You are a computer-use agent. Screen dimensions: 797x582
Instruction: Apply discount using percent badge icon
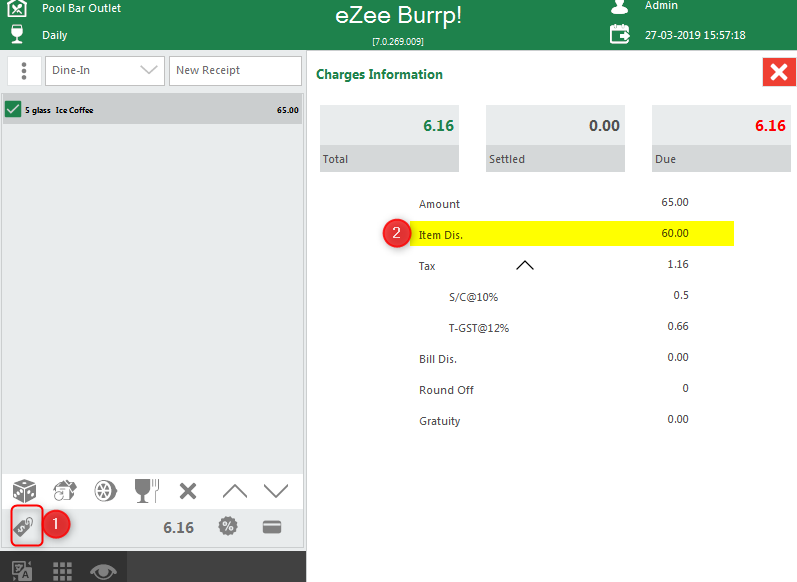coord(228,527)
